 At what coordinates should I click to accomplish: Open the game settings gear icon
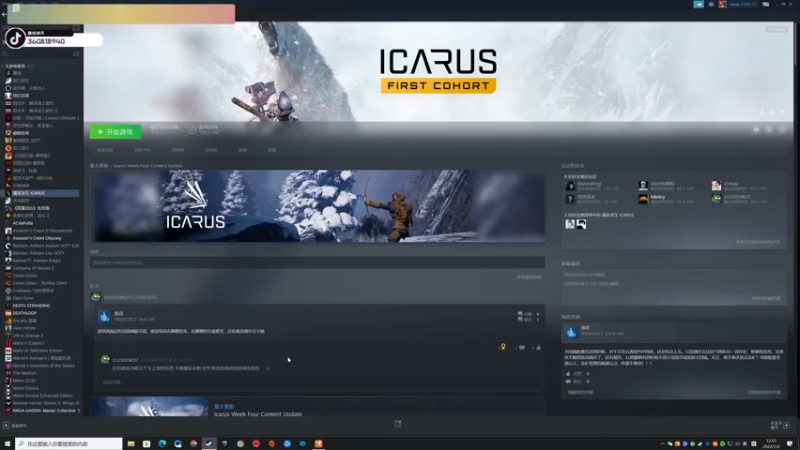pyautogui.click(x=756, y=130)
